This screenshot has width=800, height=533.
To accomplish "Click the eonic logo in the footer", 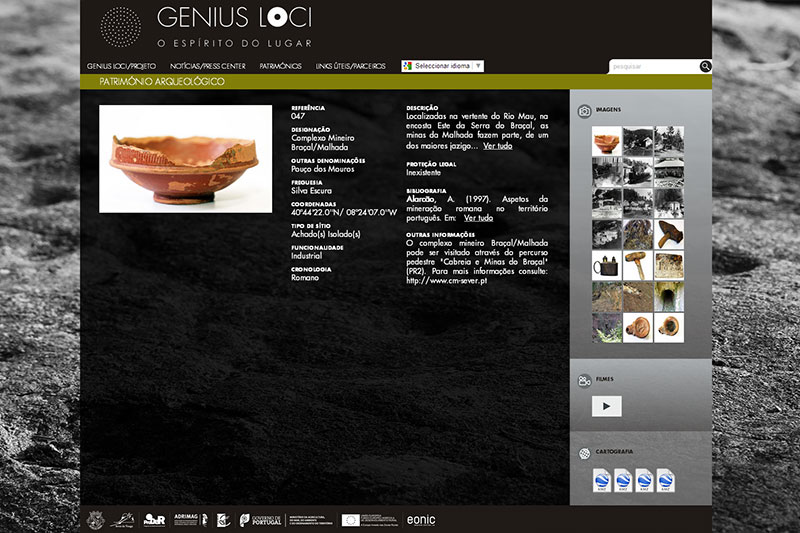I will click(421, 520).
